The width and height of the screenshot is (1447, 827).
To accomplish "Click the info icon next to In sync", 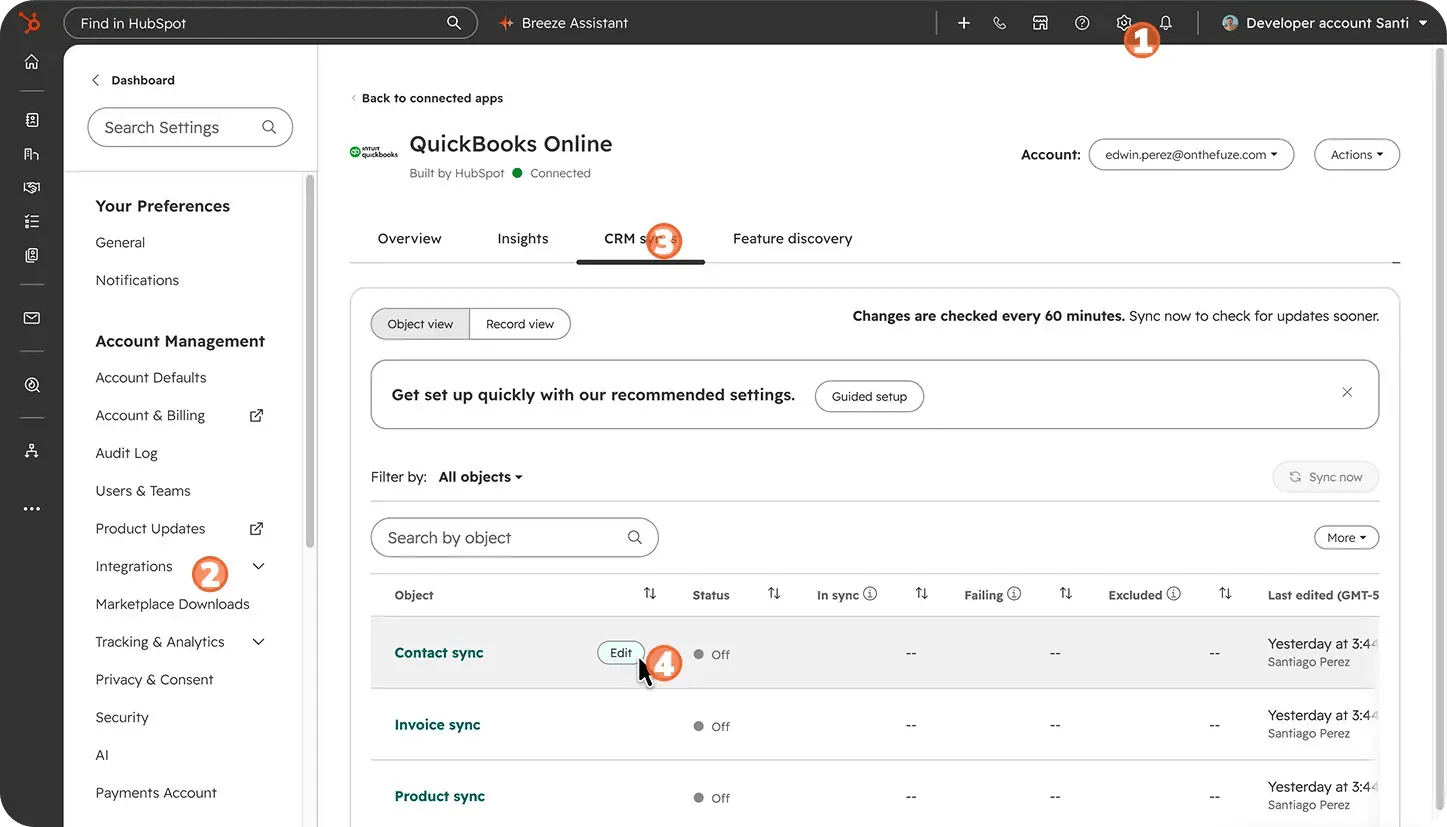I will click(870, 594).
